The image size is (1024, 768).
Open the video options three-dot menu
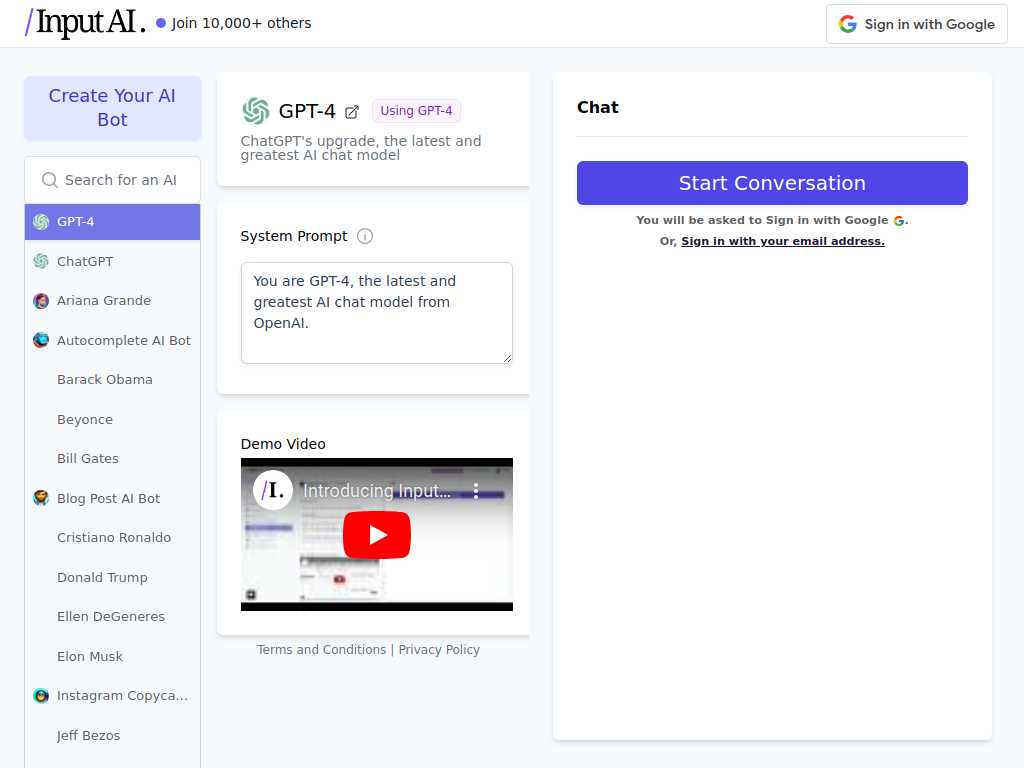point(476,491)
